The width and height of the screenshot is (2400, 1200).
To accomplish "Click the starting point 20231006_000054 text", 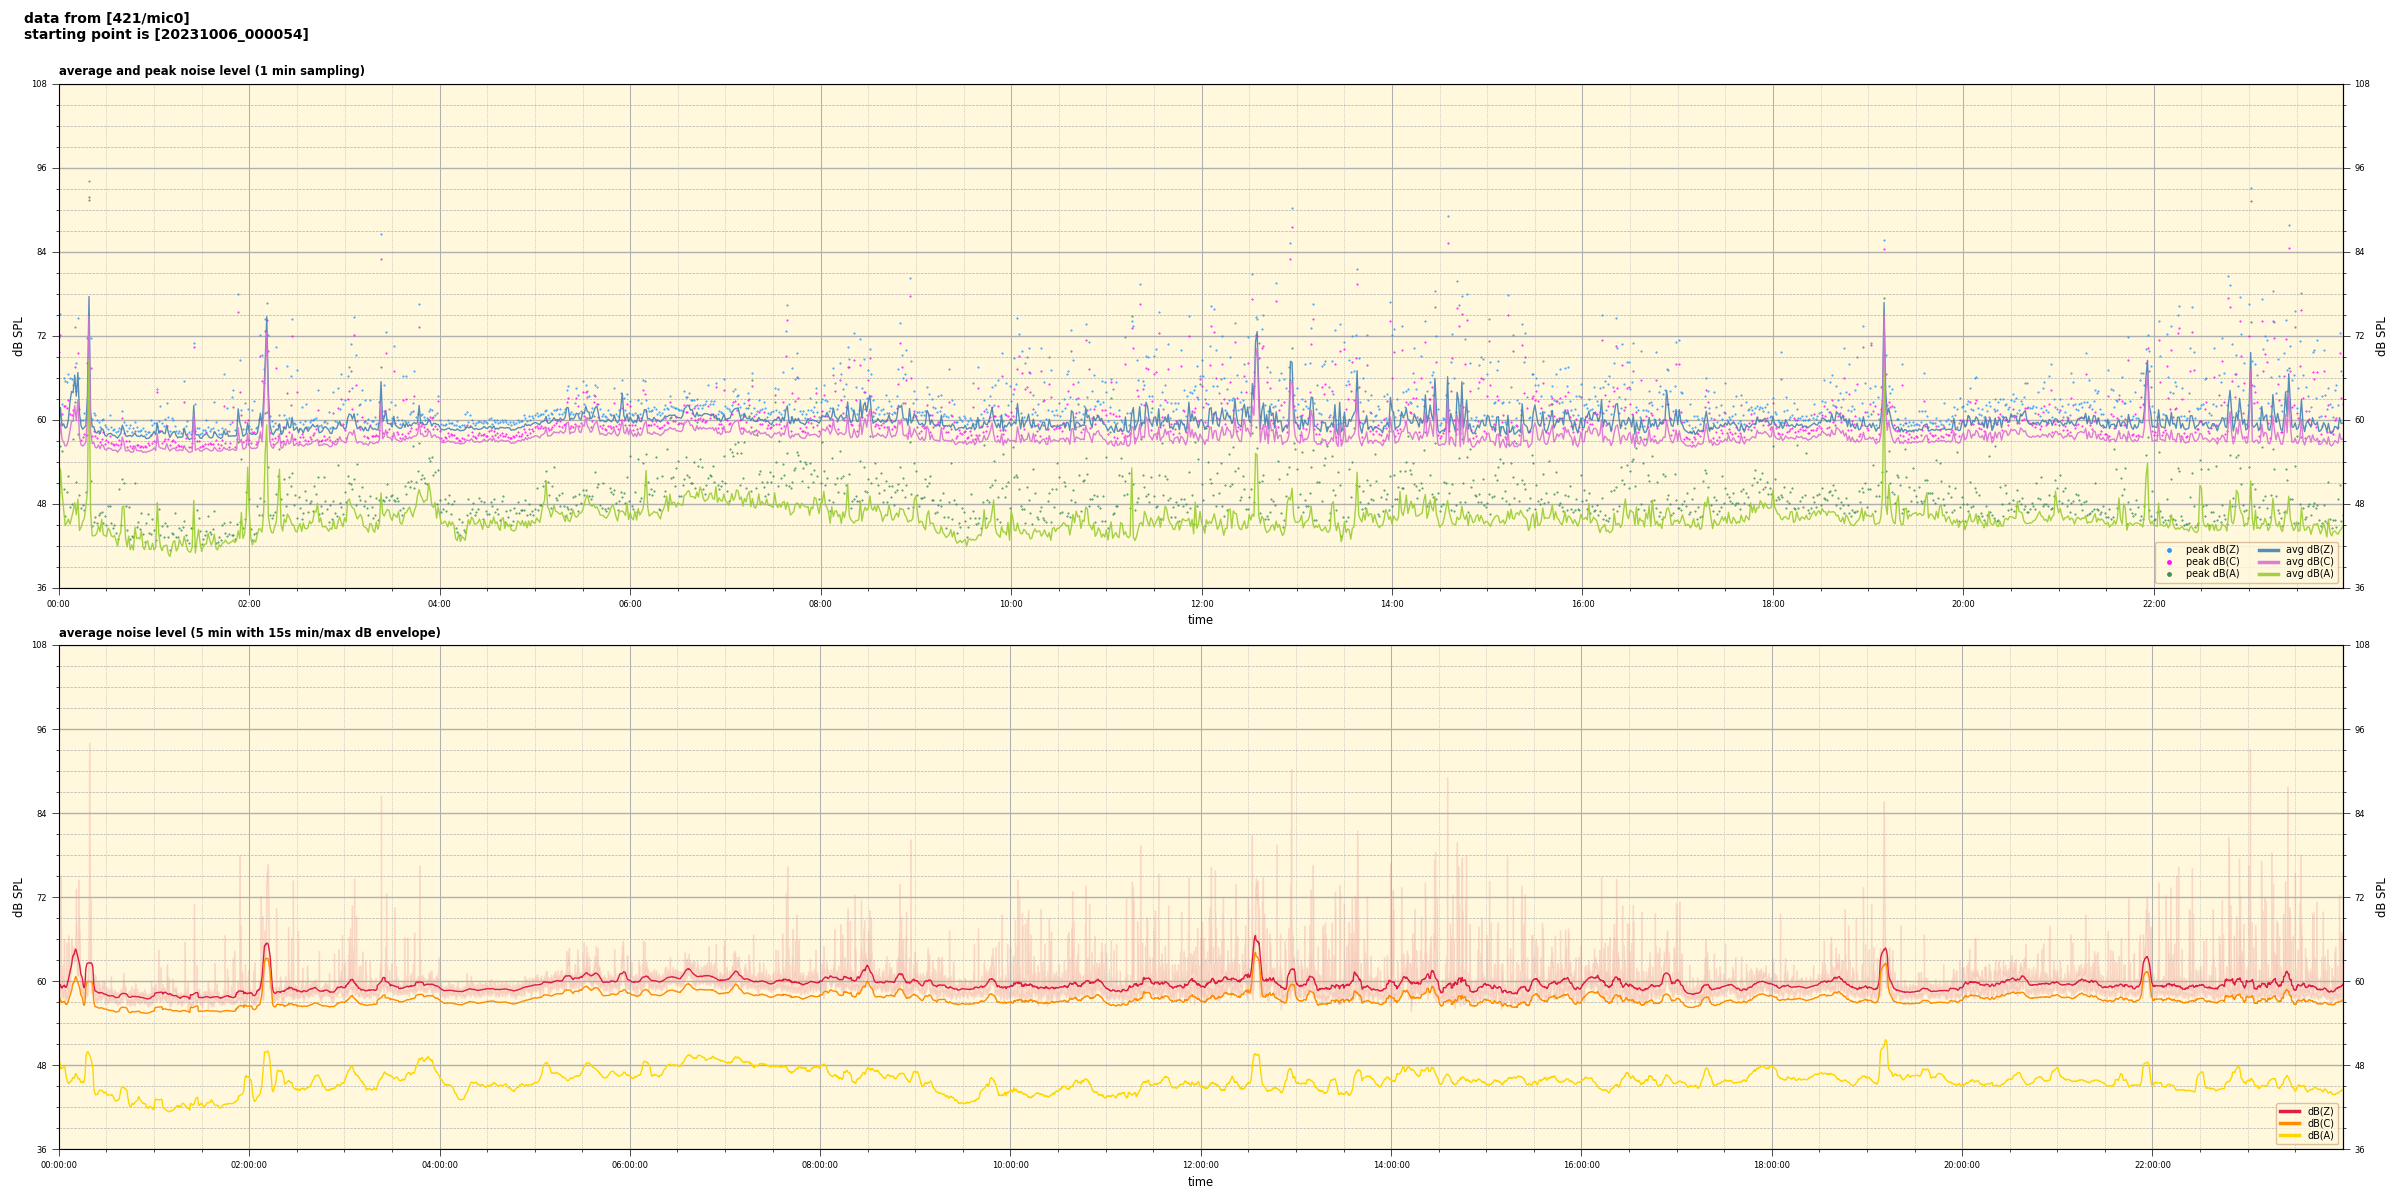I will click(166, 35).
